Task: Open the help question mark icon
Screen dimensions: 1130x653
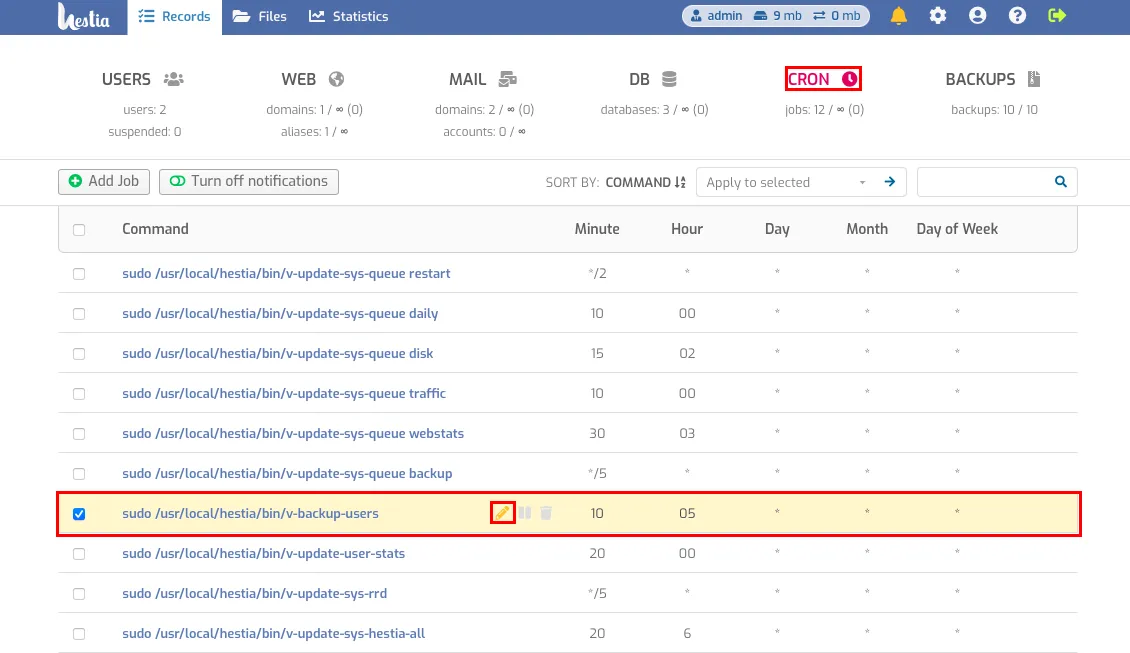Action: (x=1017, y=16)
